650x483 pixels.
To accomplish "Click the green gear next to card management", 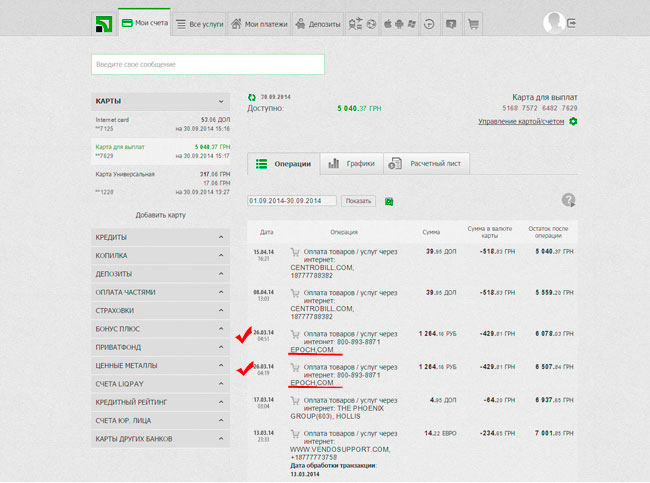I will pos(573,122).
